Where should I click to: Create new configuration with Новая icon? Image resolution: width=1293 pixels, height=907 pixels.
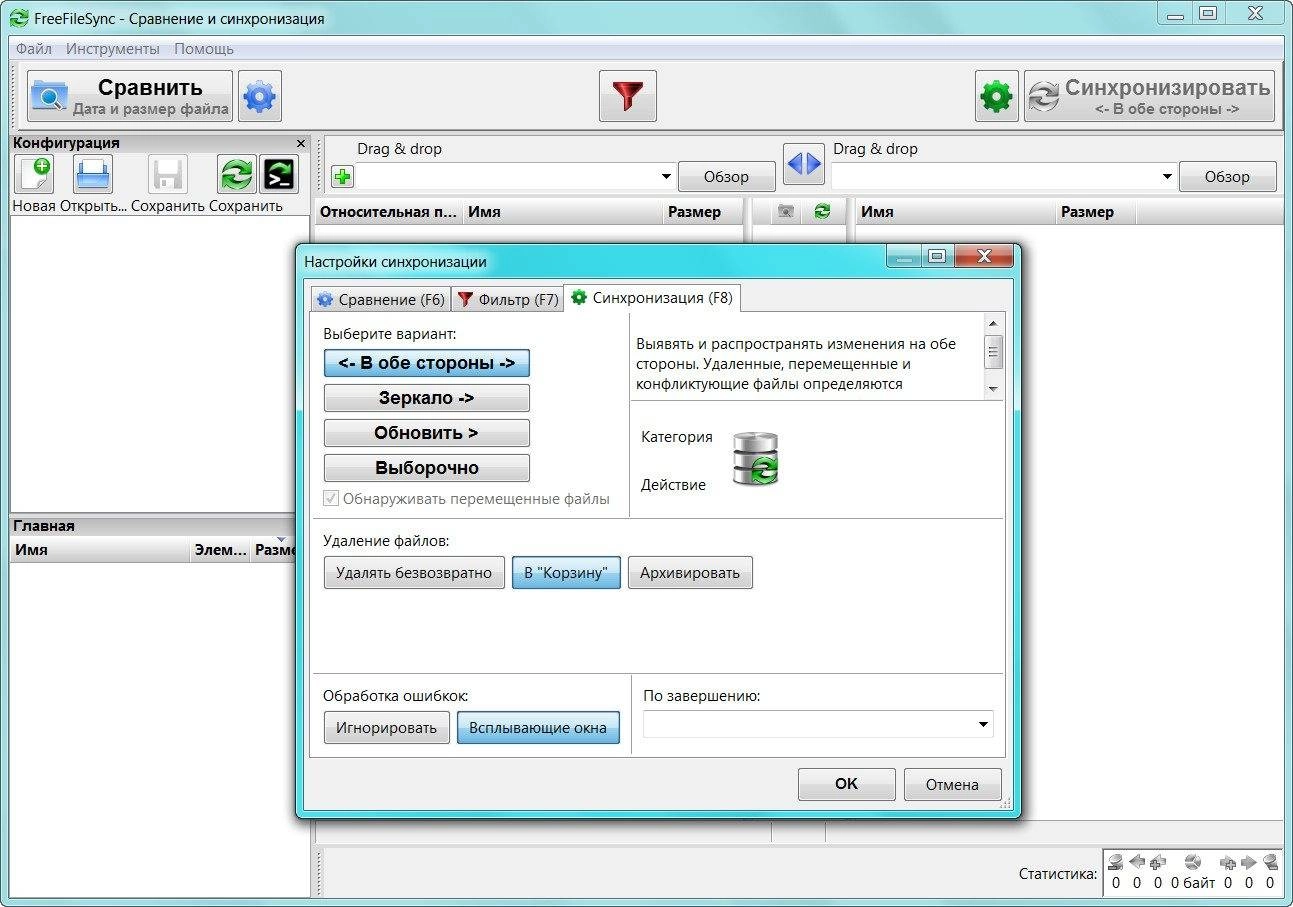tap(33, 174)
